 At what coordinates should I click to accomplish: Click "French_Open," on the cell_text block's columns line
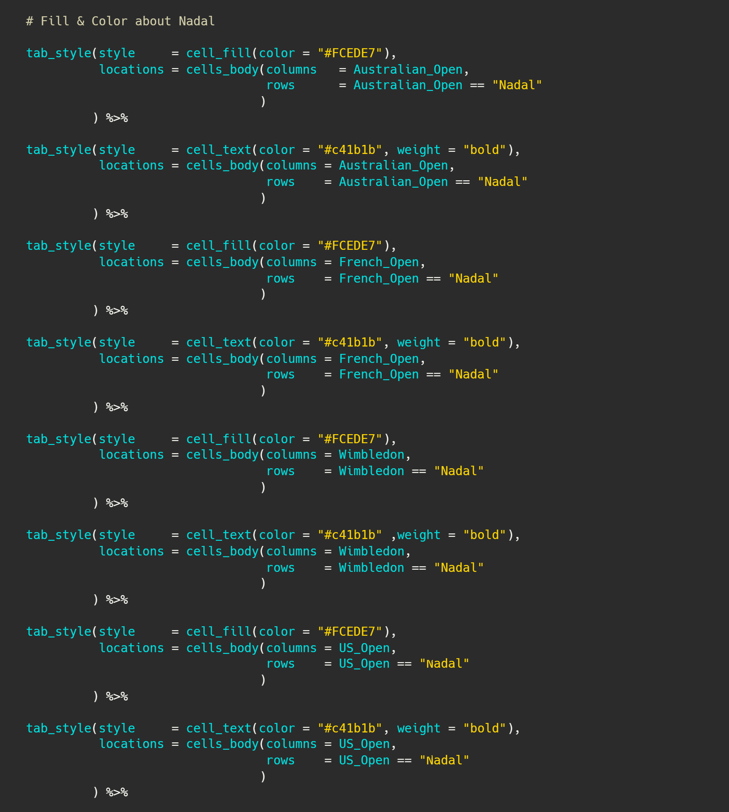coord(382,359)
